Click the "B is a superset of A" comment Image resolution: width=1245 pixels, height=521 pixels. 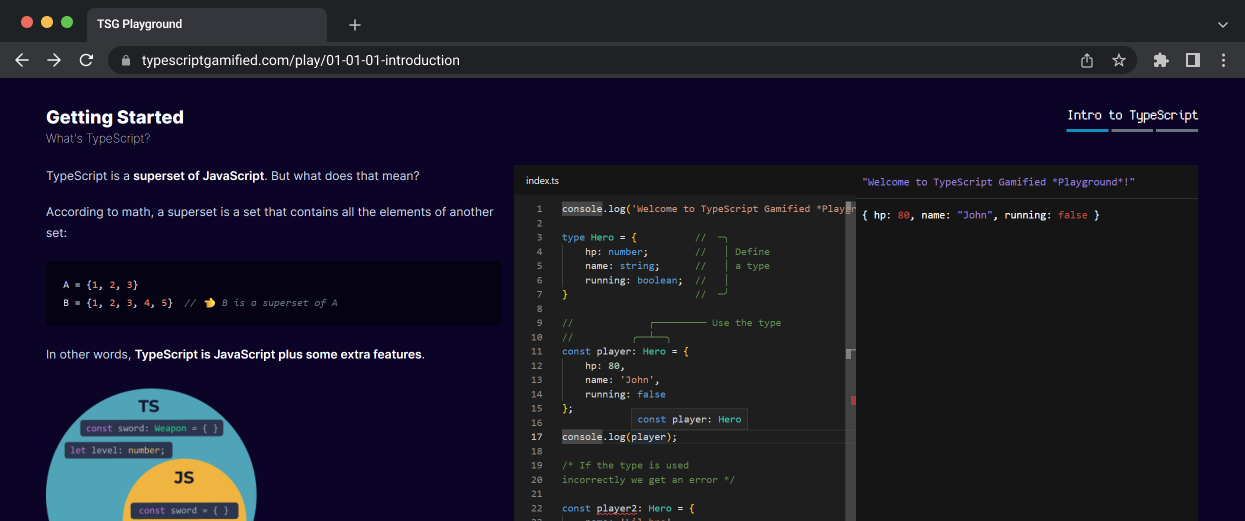pyautogui.click(x=279, y=302)
